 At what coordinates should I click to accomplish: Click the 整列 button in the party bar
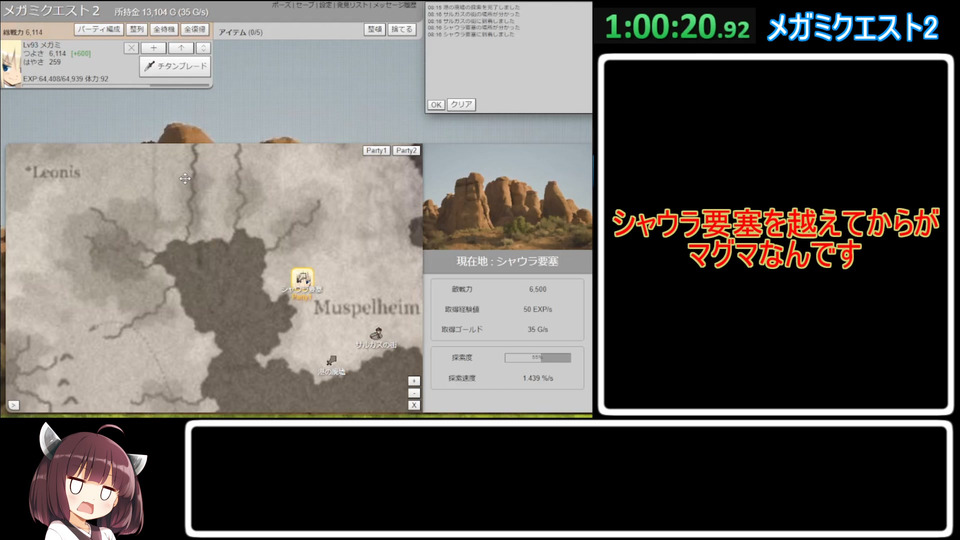coord(137,29)
